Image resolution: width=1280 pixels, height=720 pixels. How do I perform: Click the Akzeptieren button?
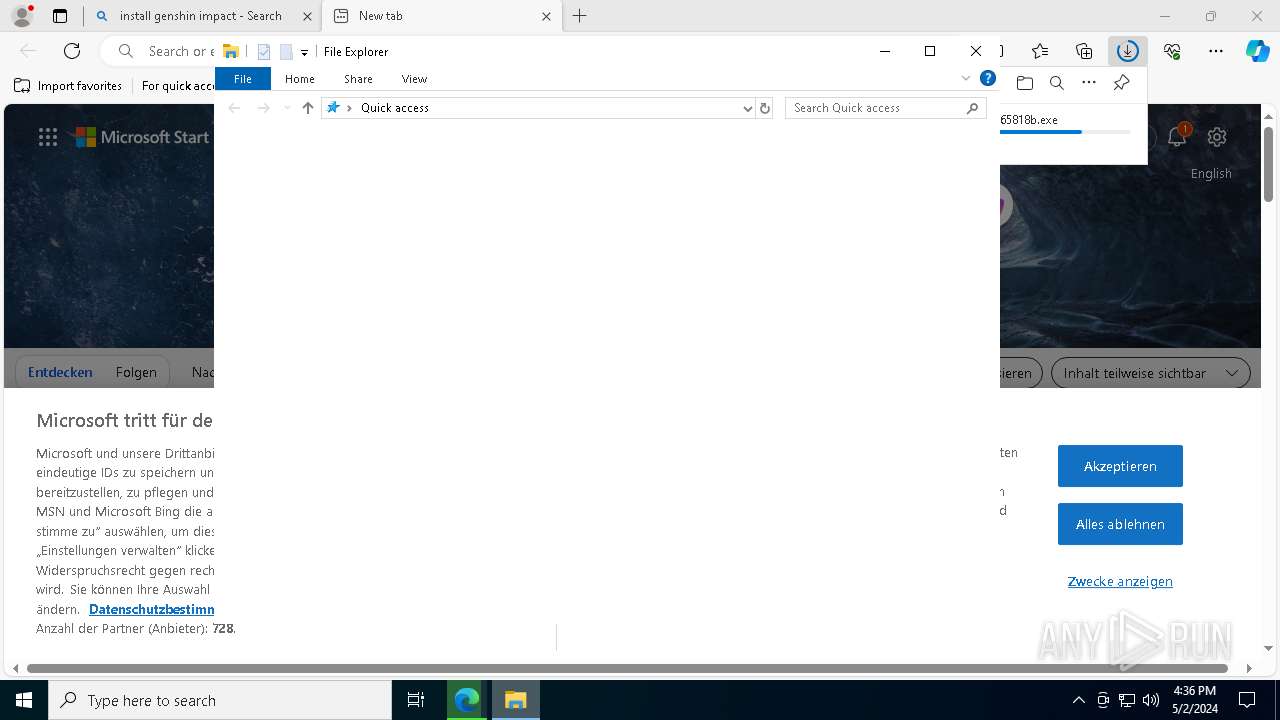[x=1120, y=466]
